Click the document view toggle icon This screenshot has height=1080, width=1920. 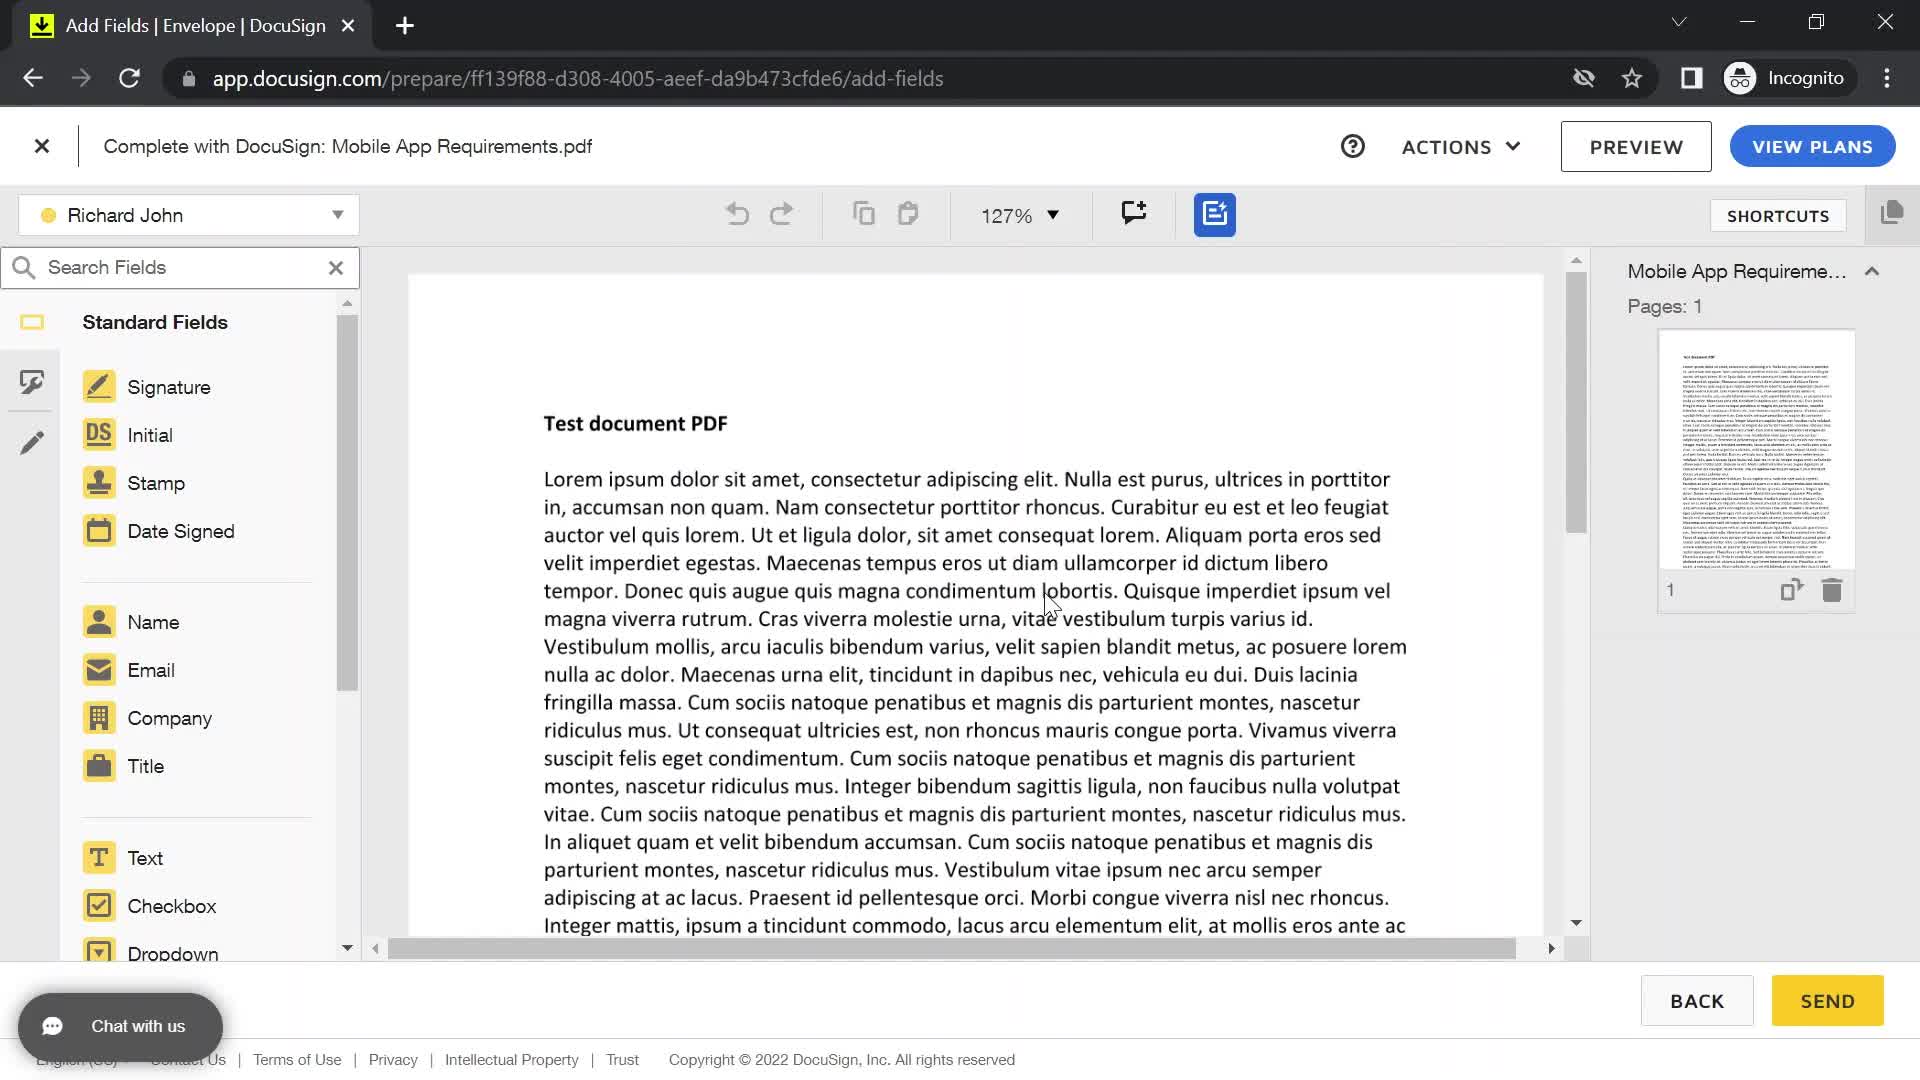click(x=1895, y=215)
